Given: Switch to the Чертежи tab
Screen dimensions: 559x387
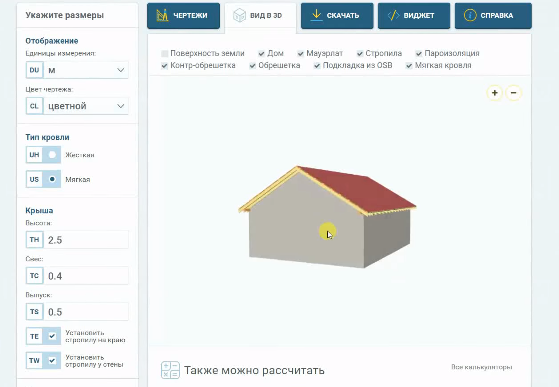Looking at the screenshot, I should click(183, 16).
